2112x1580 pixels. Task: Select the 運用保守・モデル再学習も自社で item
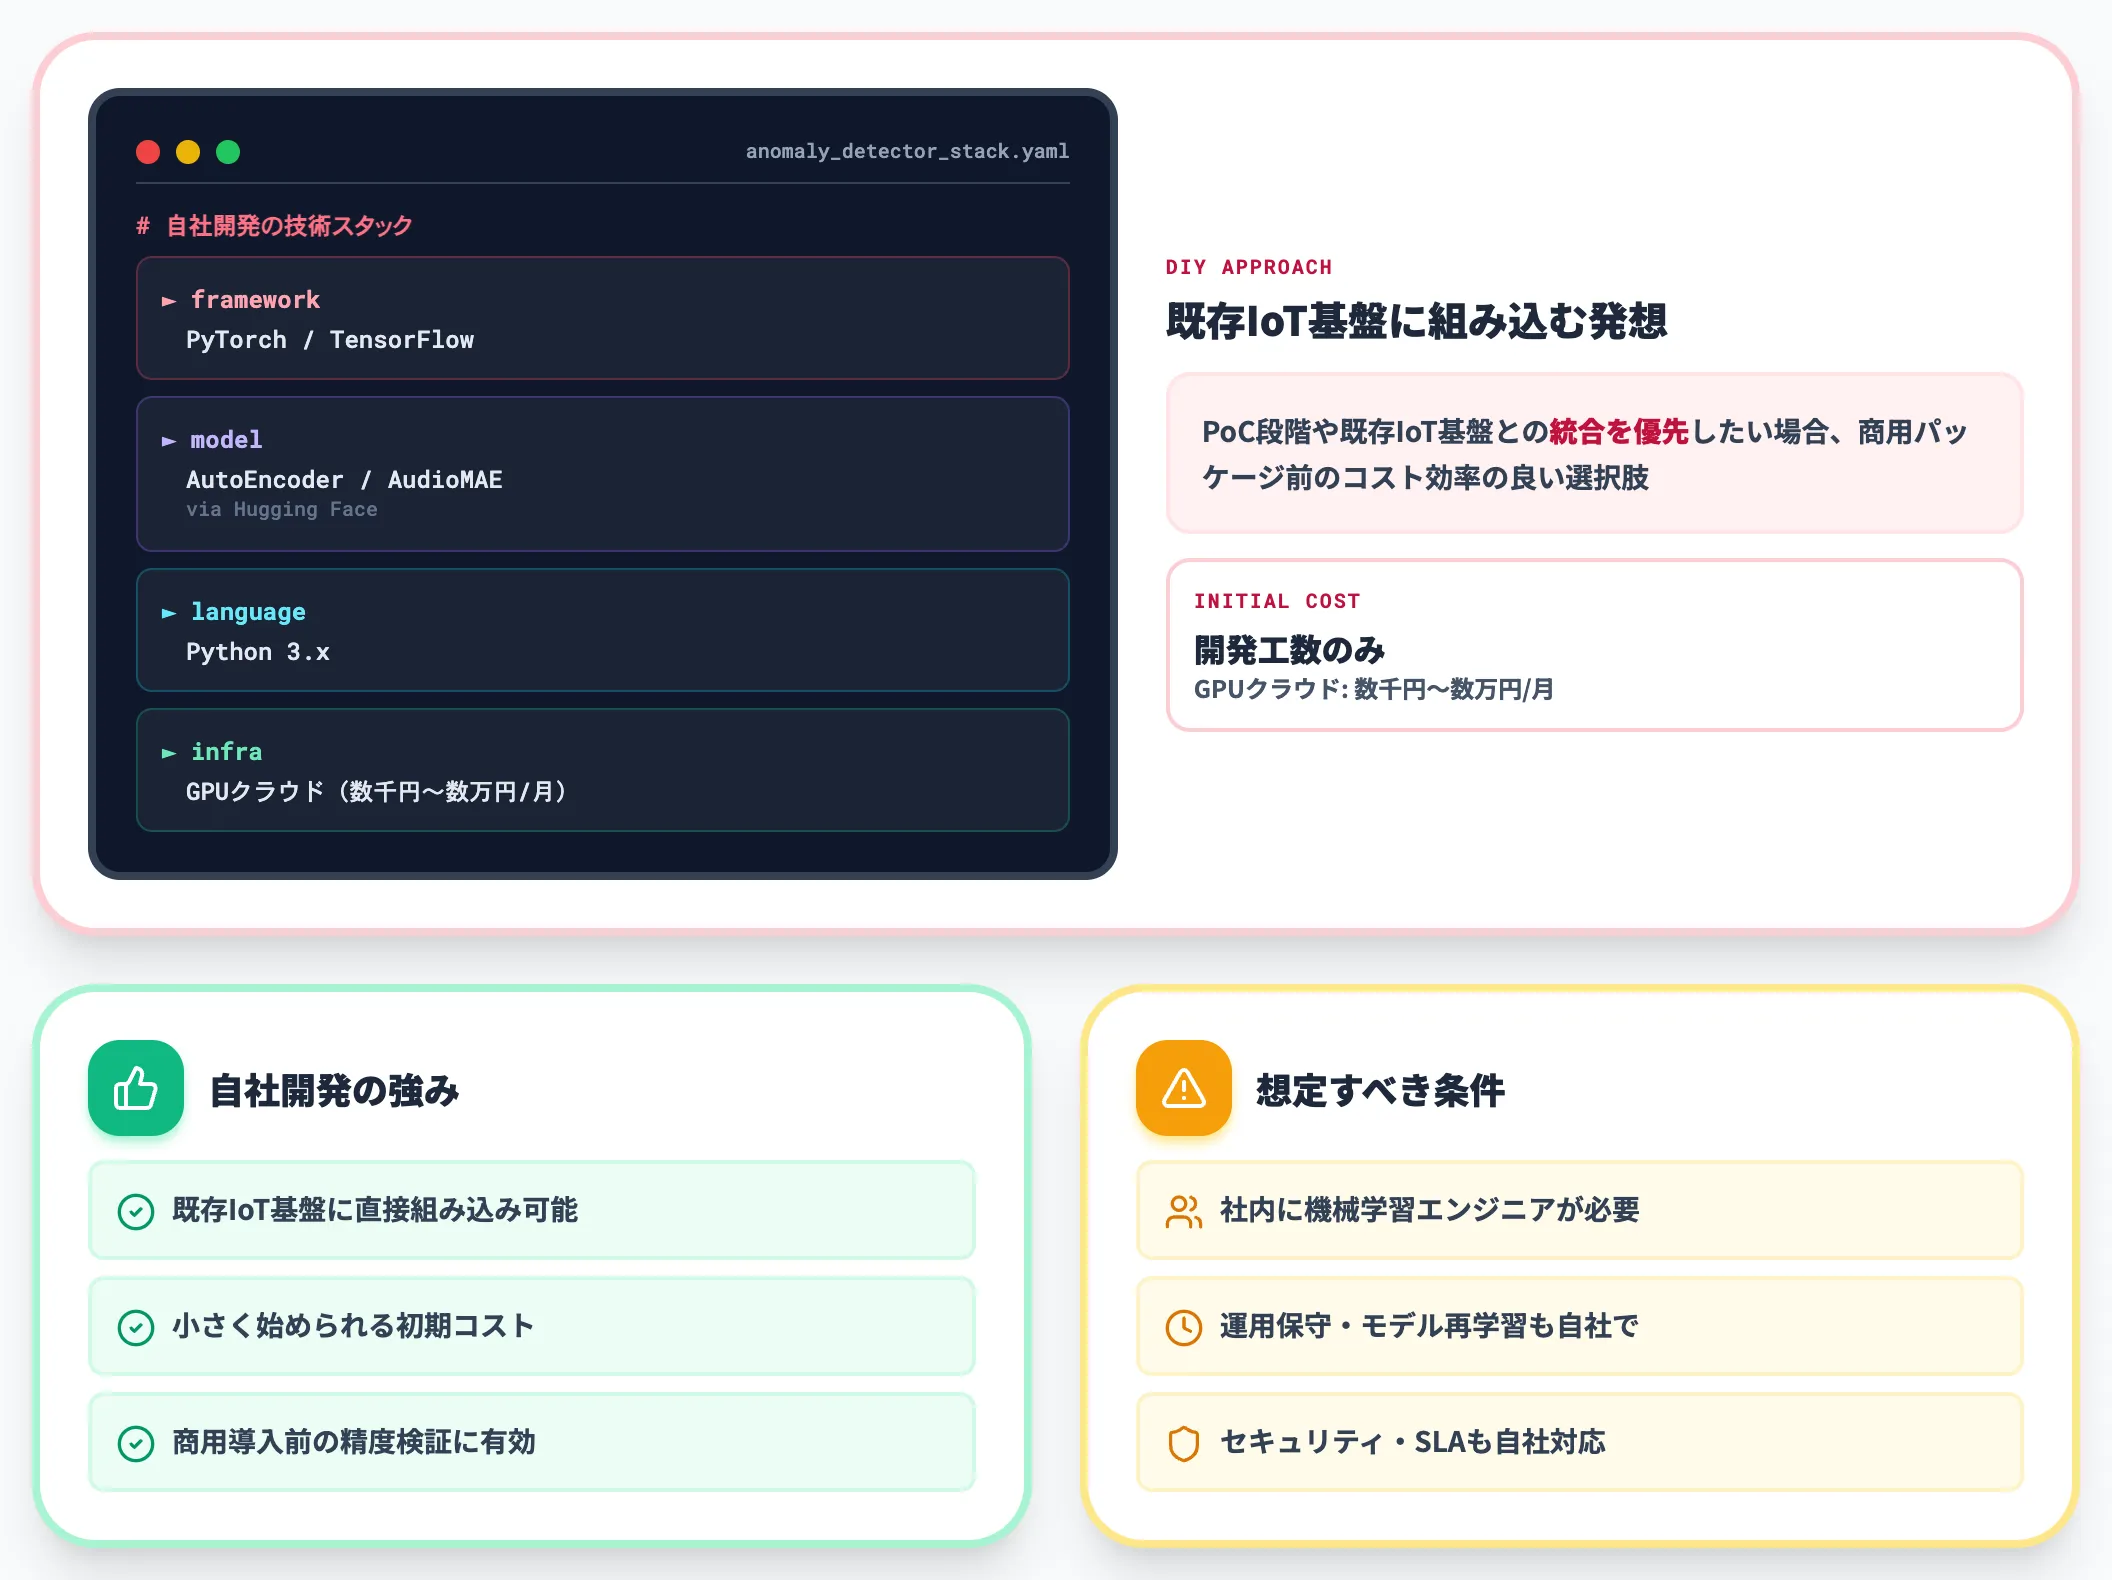pyautogui.click(x=1580, y=1326)
